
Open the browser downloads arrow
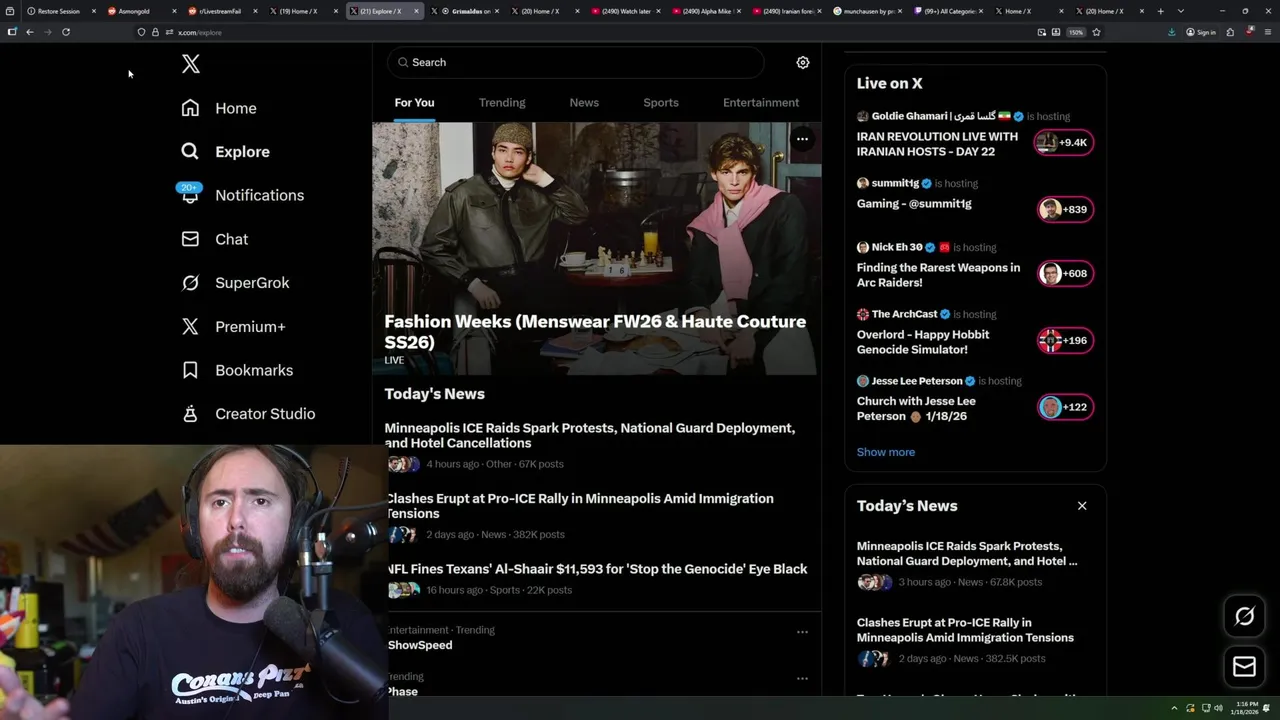(x=1171, y=32)
